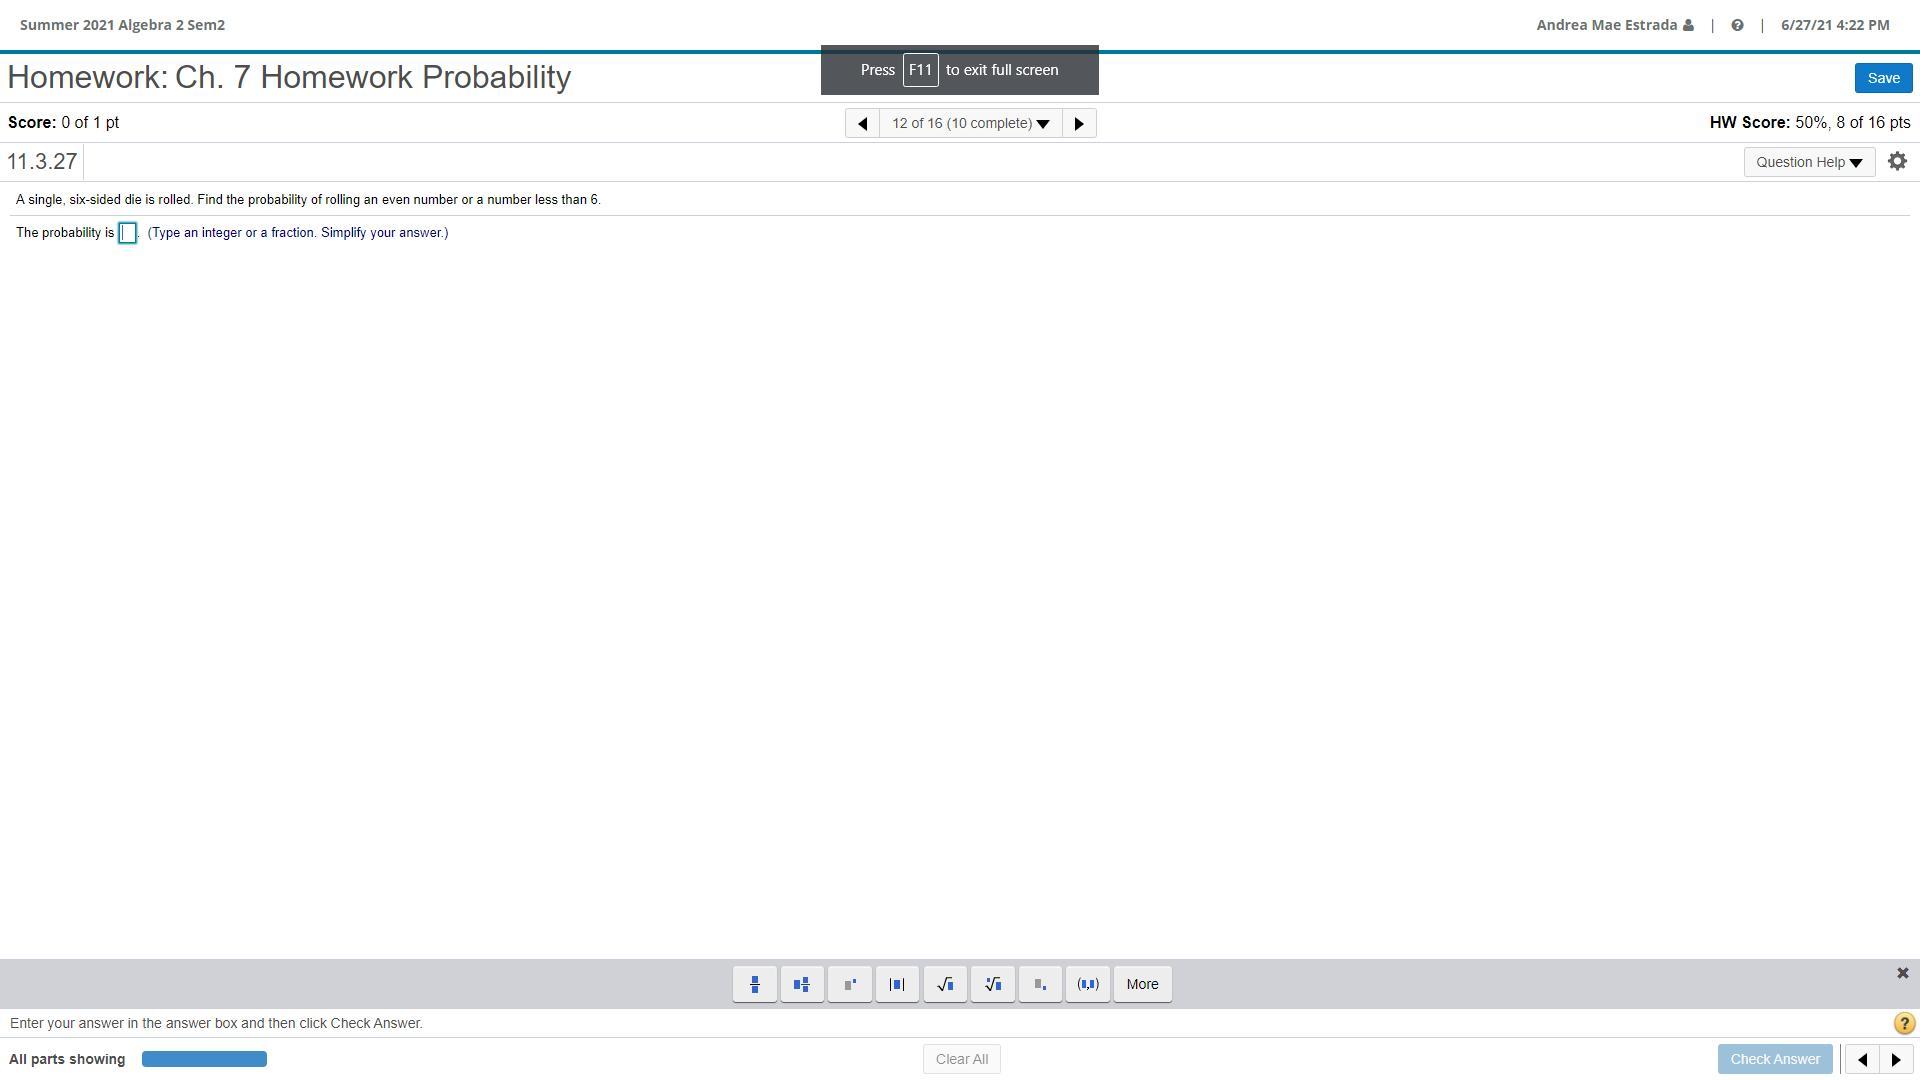The image size is (1920, 1080).
Task: Insert a mixed number template
Action: (x=802, y=984)
